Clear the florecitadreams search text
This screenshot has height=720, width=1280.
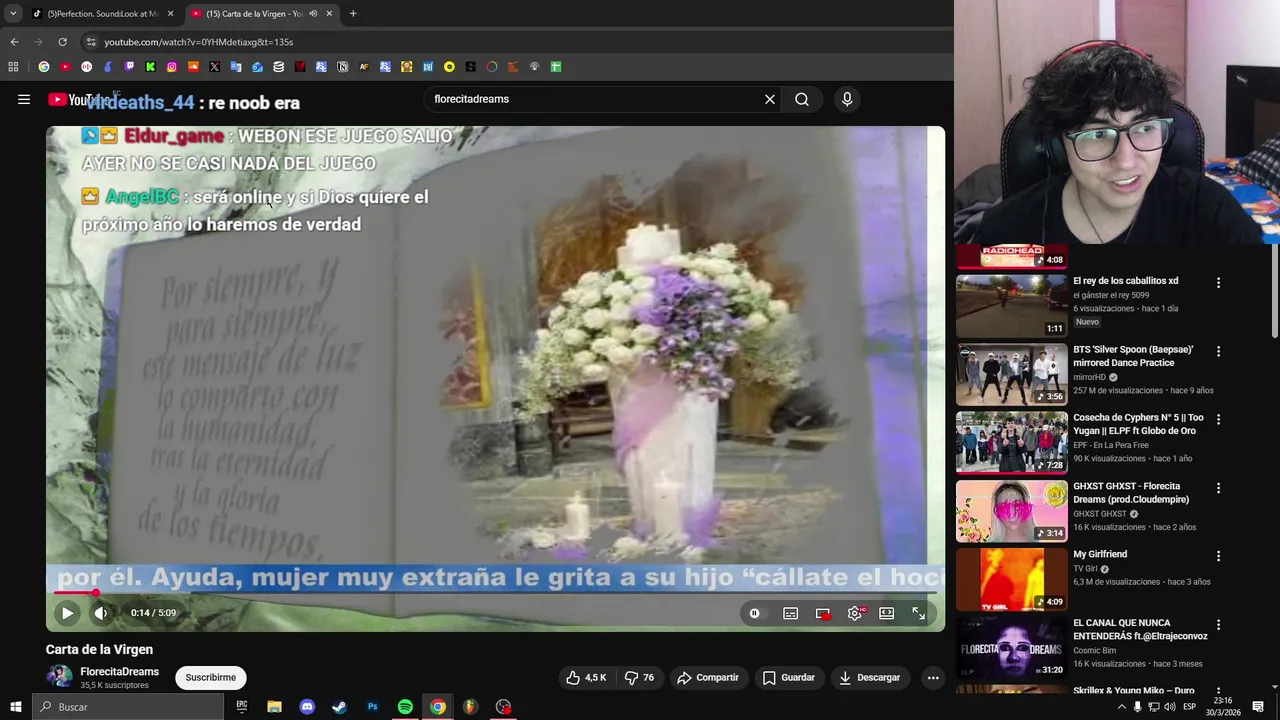click(770, 99)
